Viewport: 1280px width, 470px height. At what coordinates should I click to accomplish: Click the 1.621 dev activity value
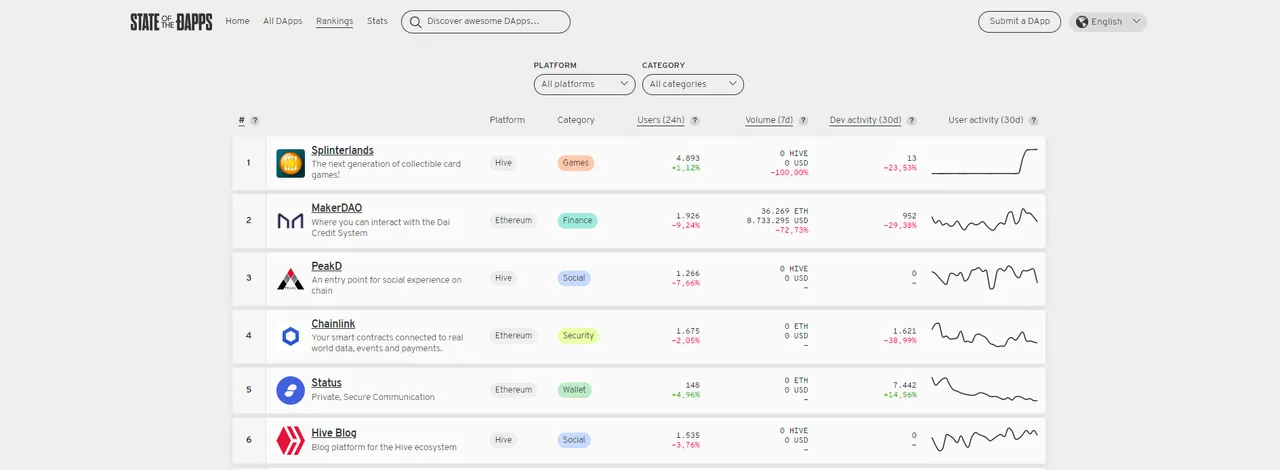(x=904, y=331)
